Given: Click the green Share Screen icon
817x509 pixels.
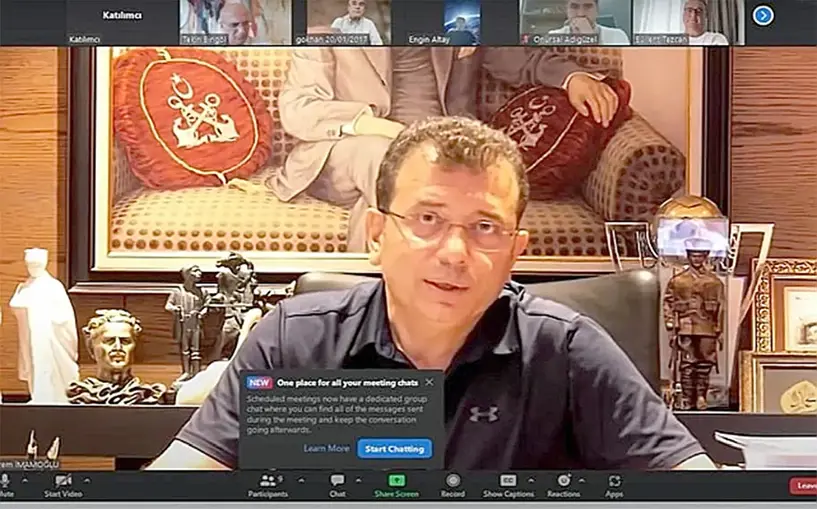Looking at the screenshot, I should tap(396, 484).
